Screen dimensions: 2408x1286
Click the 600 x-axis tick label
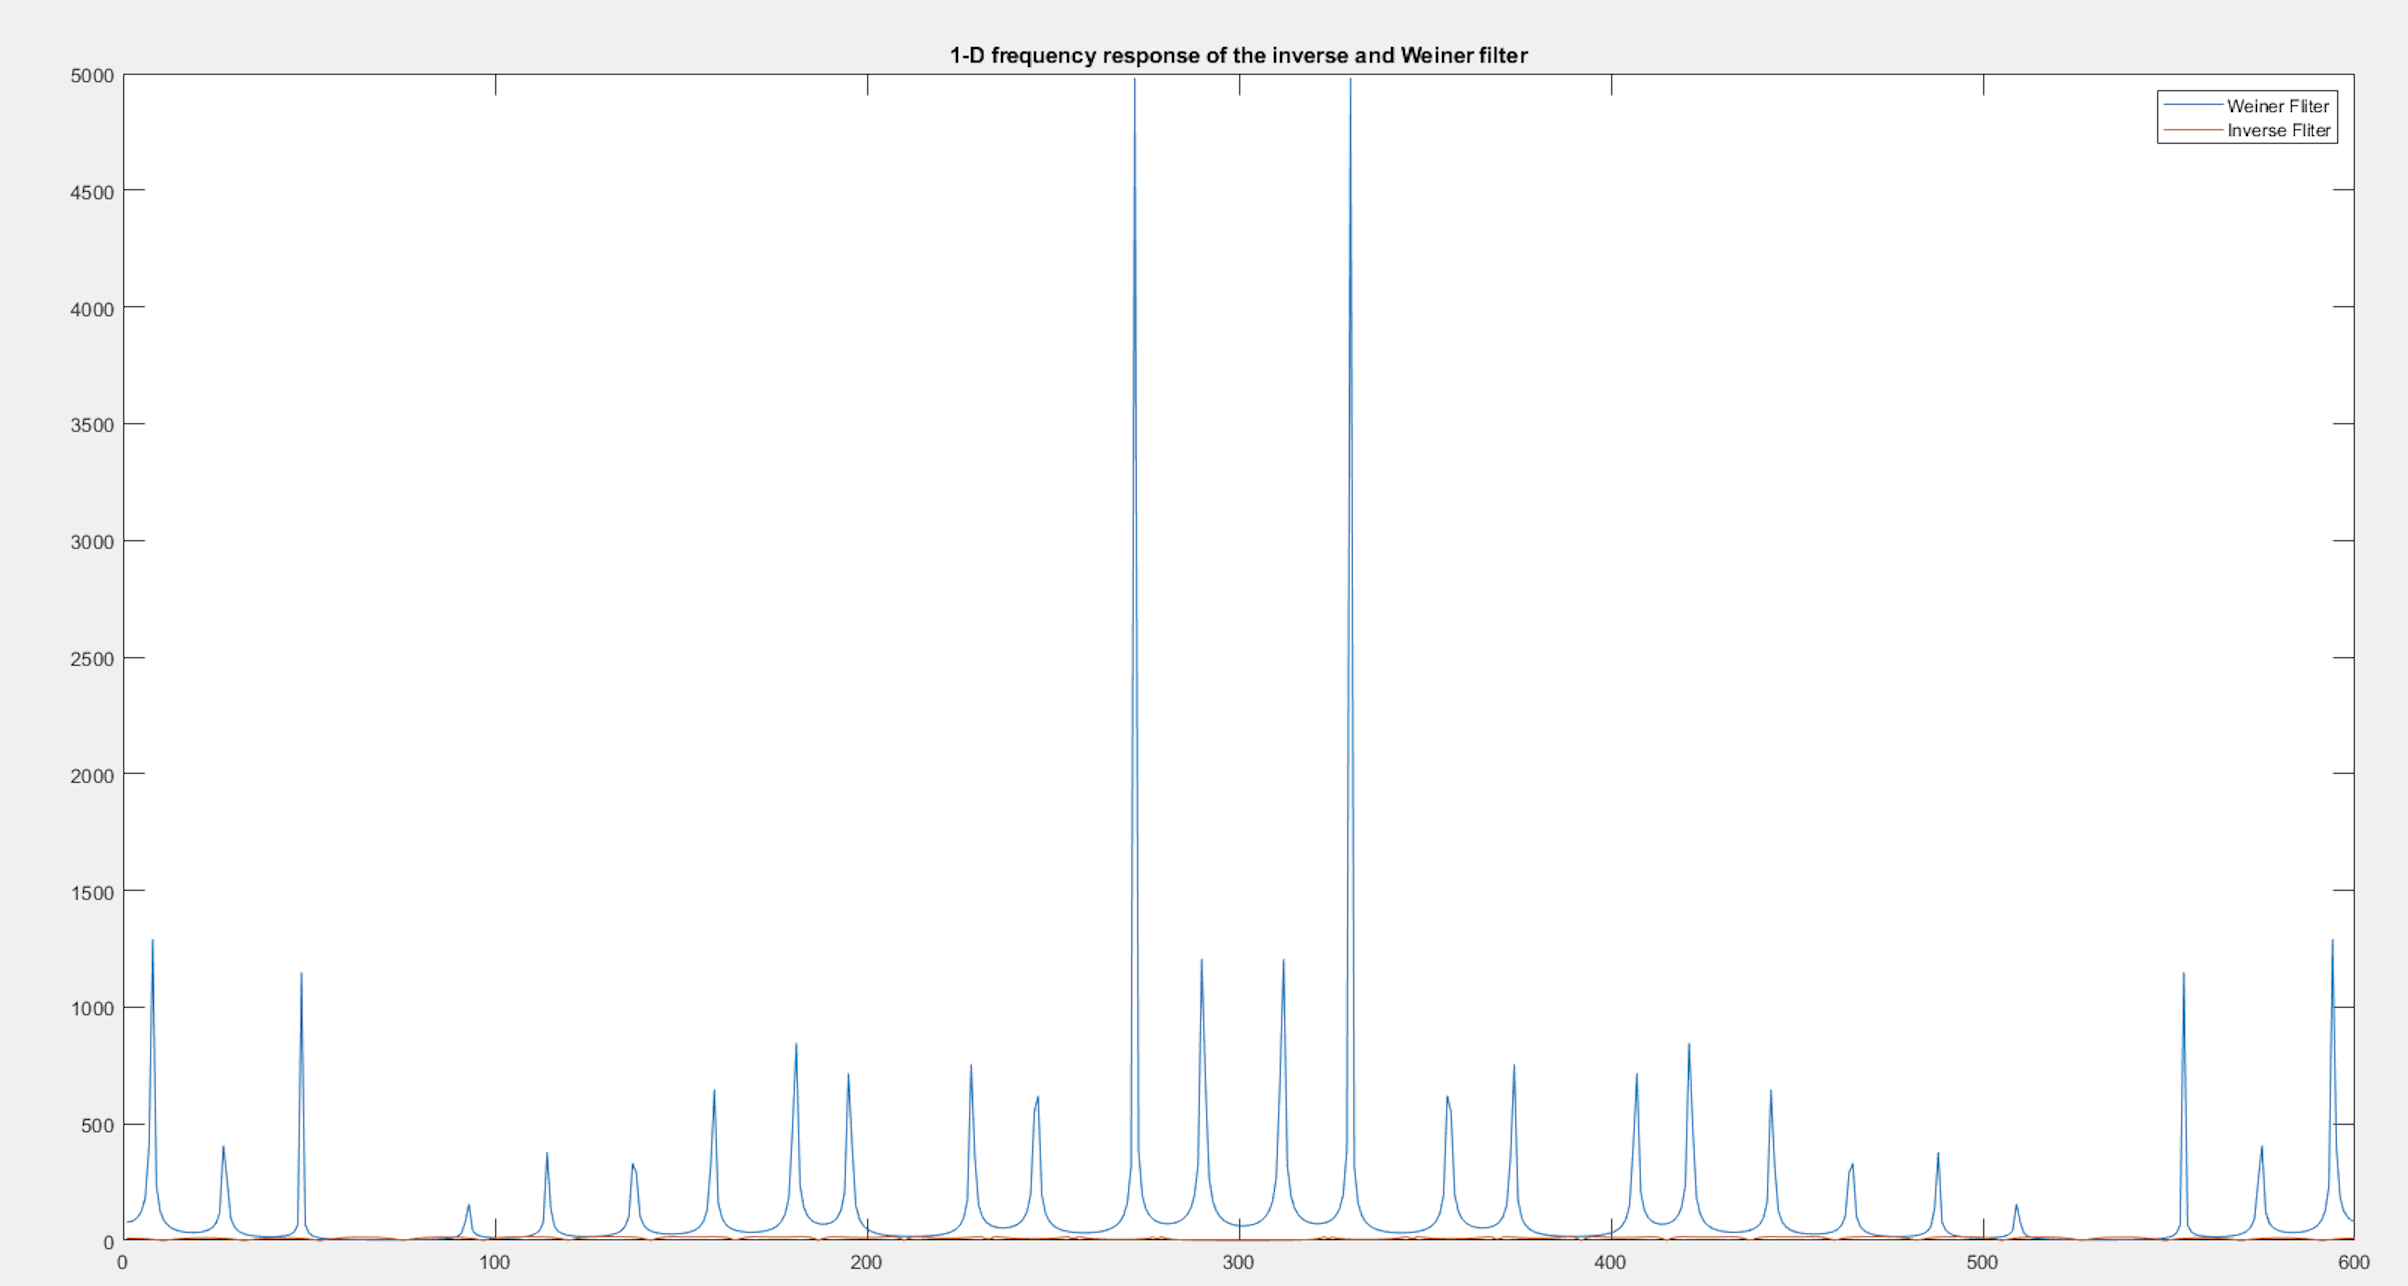pyautogui.click(x=2354, y=1263)
